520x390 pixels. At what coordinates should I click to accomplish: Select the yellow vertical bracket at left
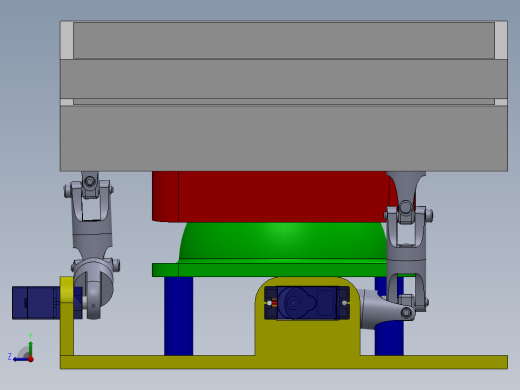tap(67, 316)
